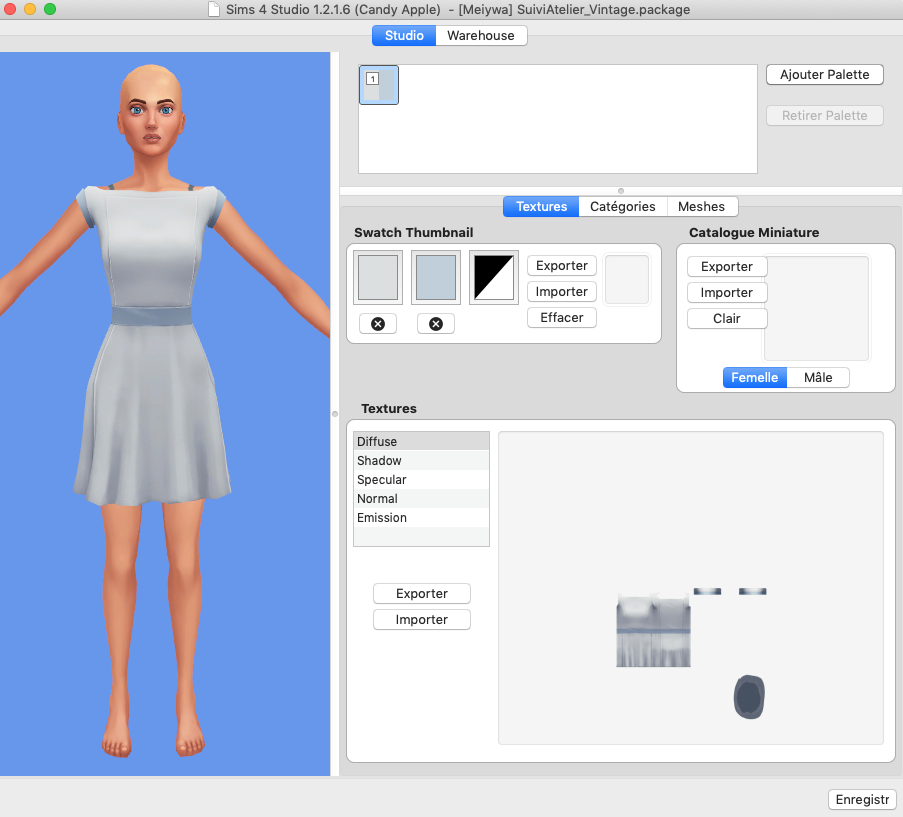Switch to Mâle gender option
This screenshot has height=817, width=903.
click(x=818, y=377)
